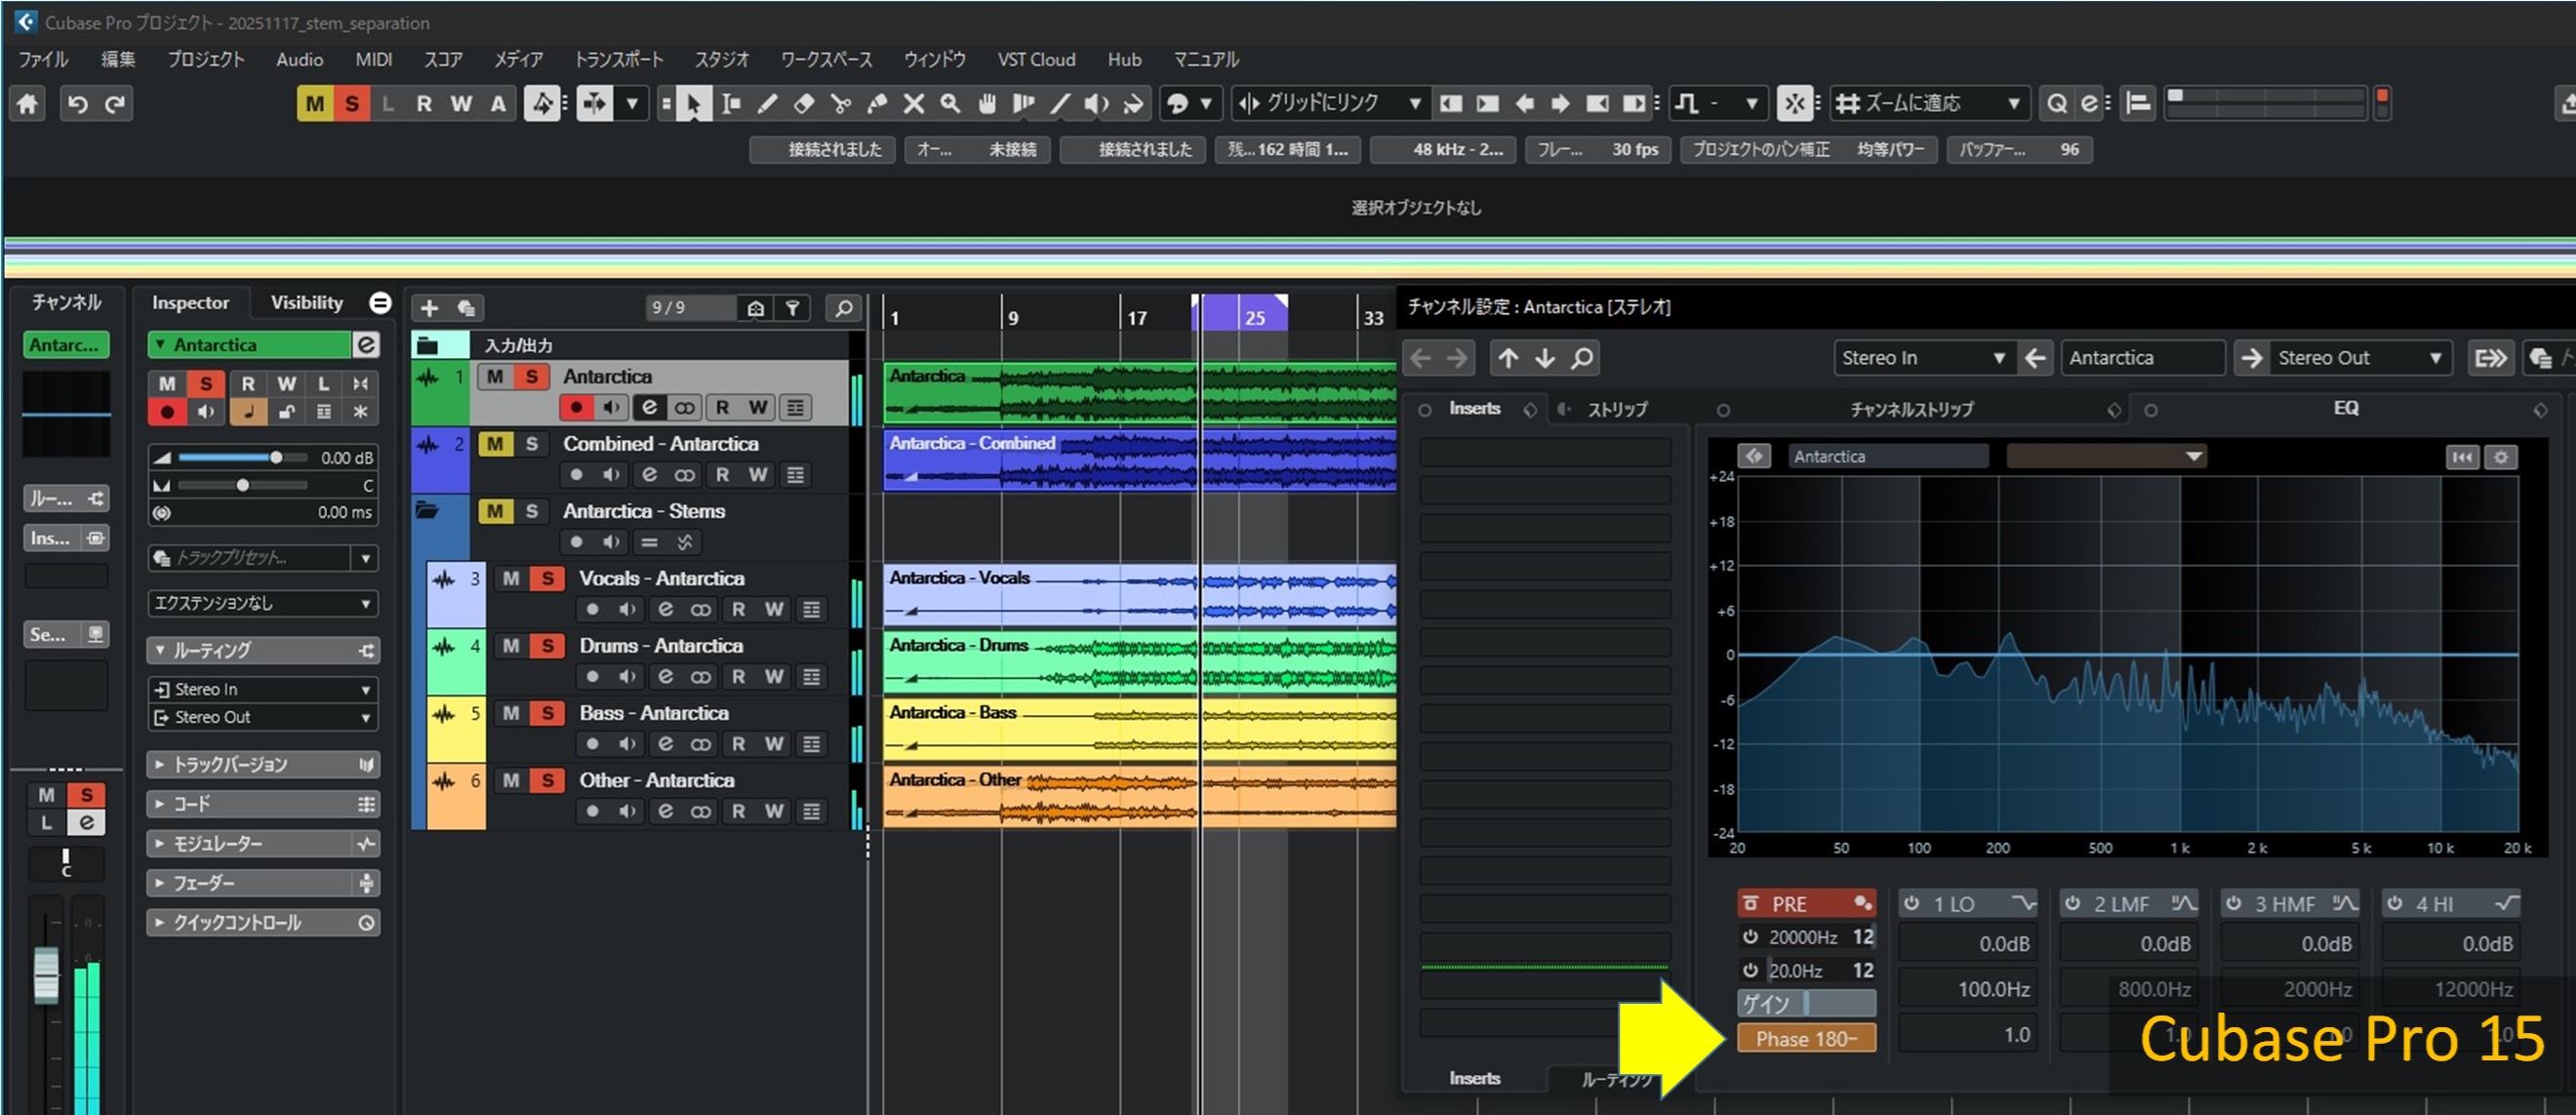
Task: Select the Scissors split tool
Action: click(840, 104)
